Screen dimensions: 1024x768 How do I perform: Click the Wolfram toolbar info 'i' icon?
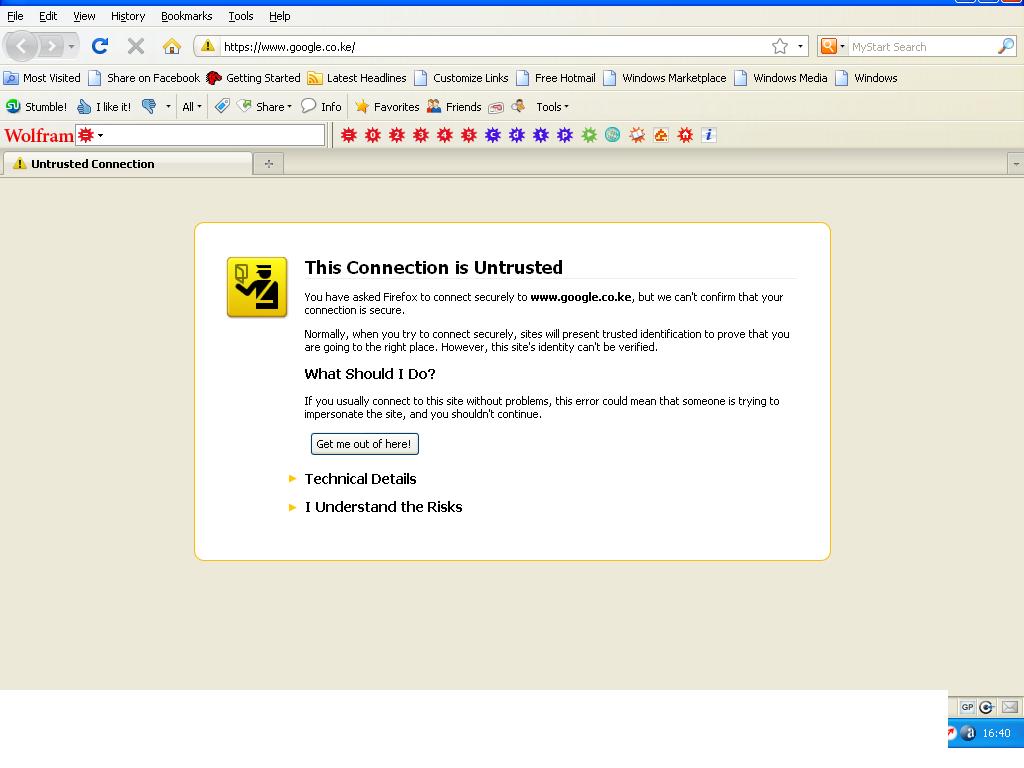point(709,135)
